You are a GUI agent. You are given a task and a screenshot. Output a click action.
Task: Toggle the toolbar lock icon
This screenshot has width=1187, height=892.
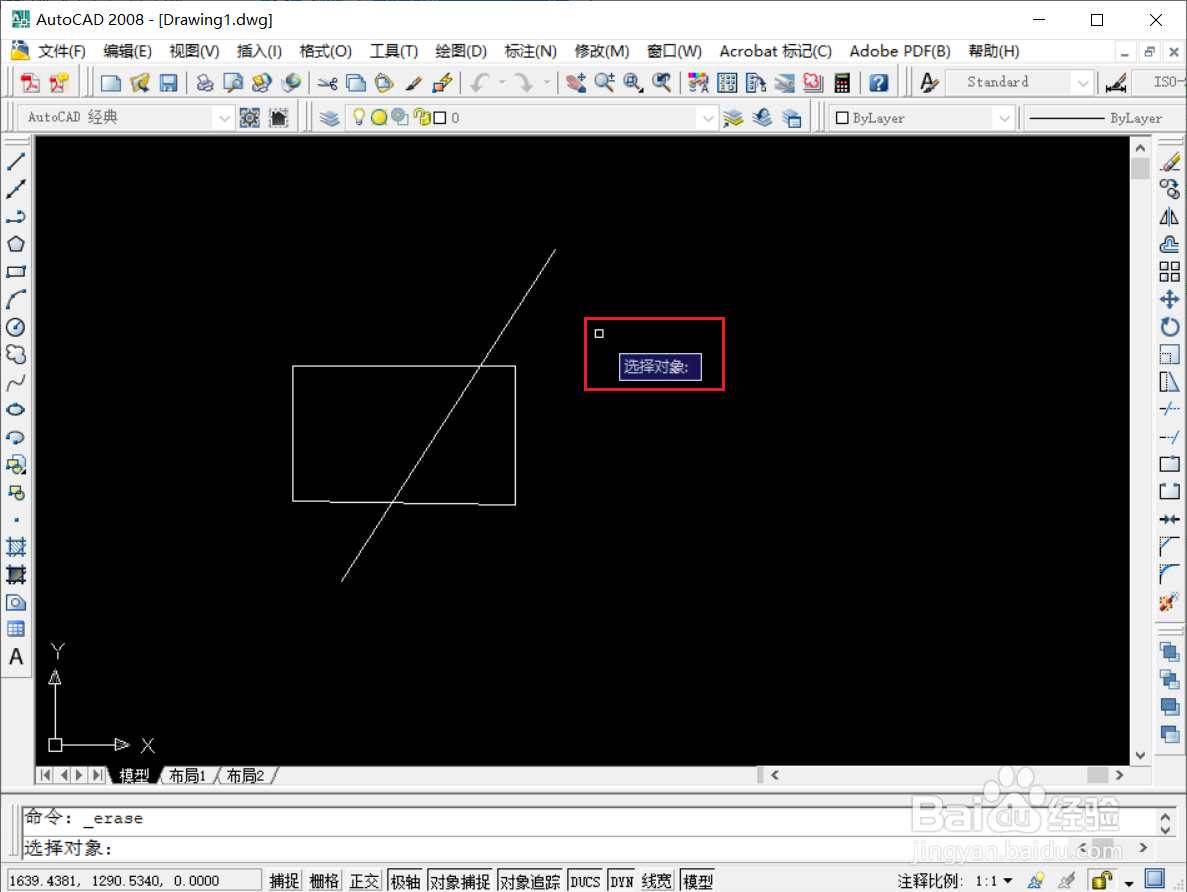point(1101,880)
